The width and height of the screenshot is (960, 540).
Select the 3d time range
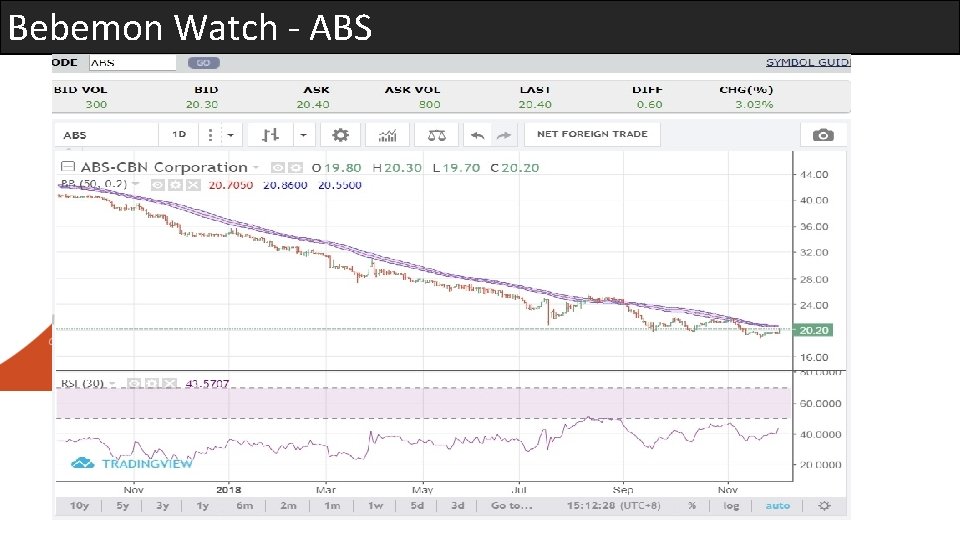457,506
